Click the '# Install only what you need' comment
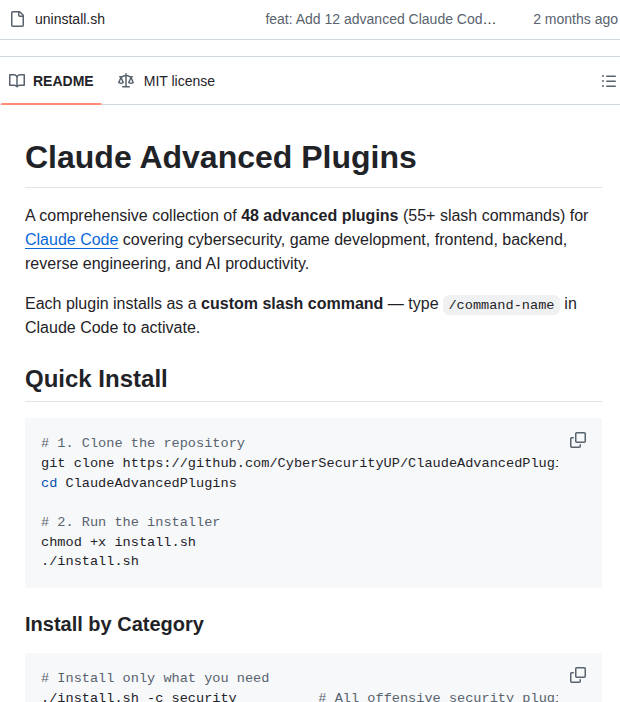Screen dimensions: 620x702 coord(155,678)
